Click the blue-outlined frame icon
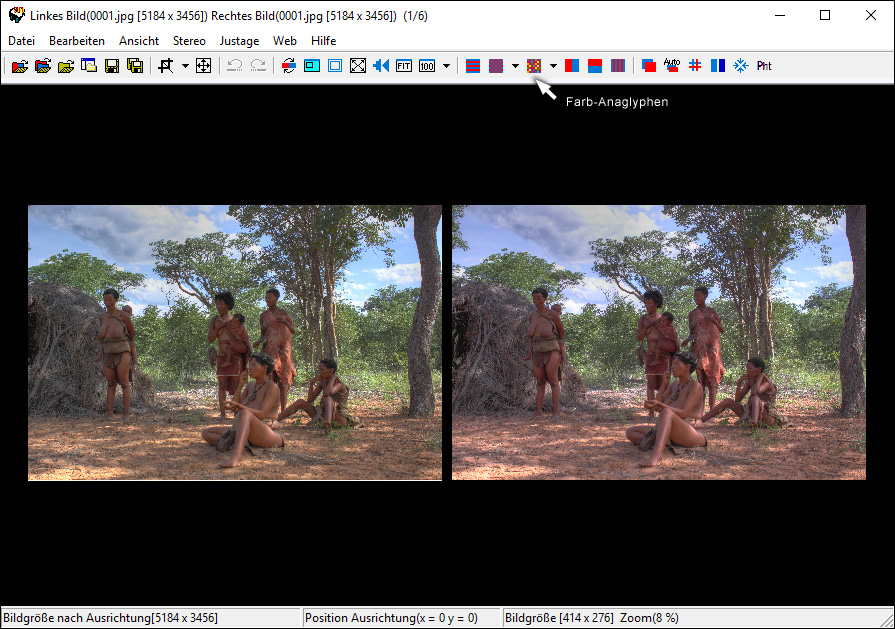This screenshot has width=895, height=629. click(335, 66)
